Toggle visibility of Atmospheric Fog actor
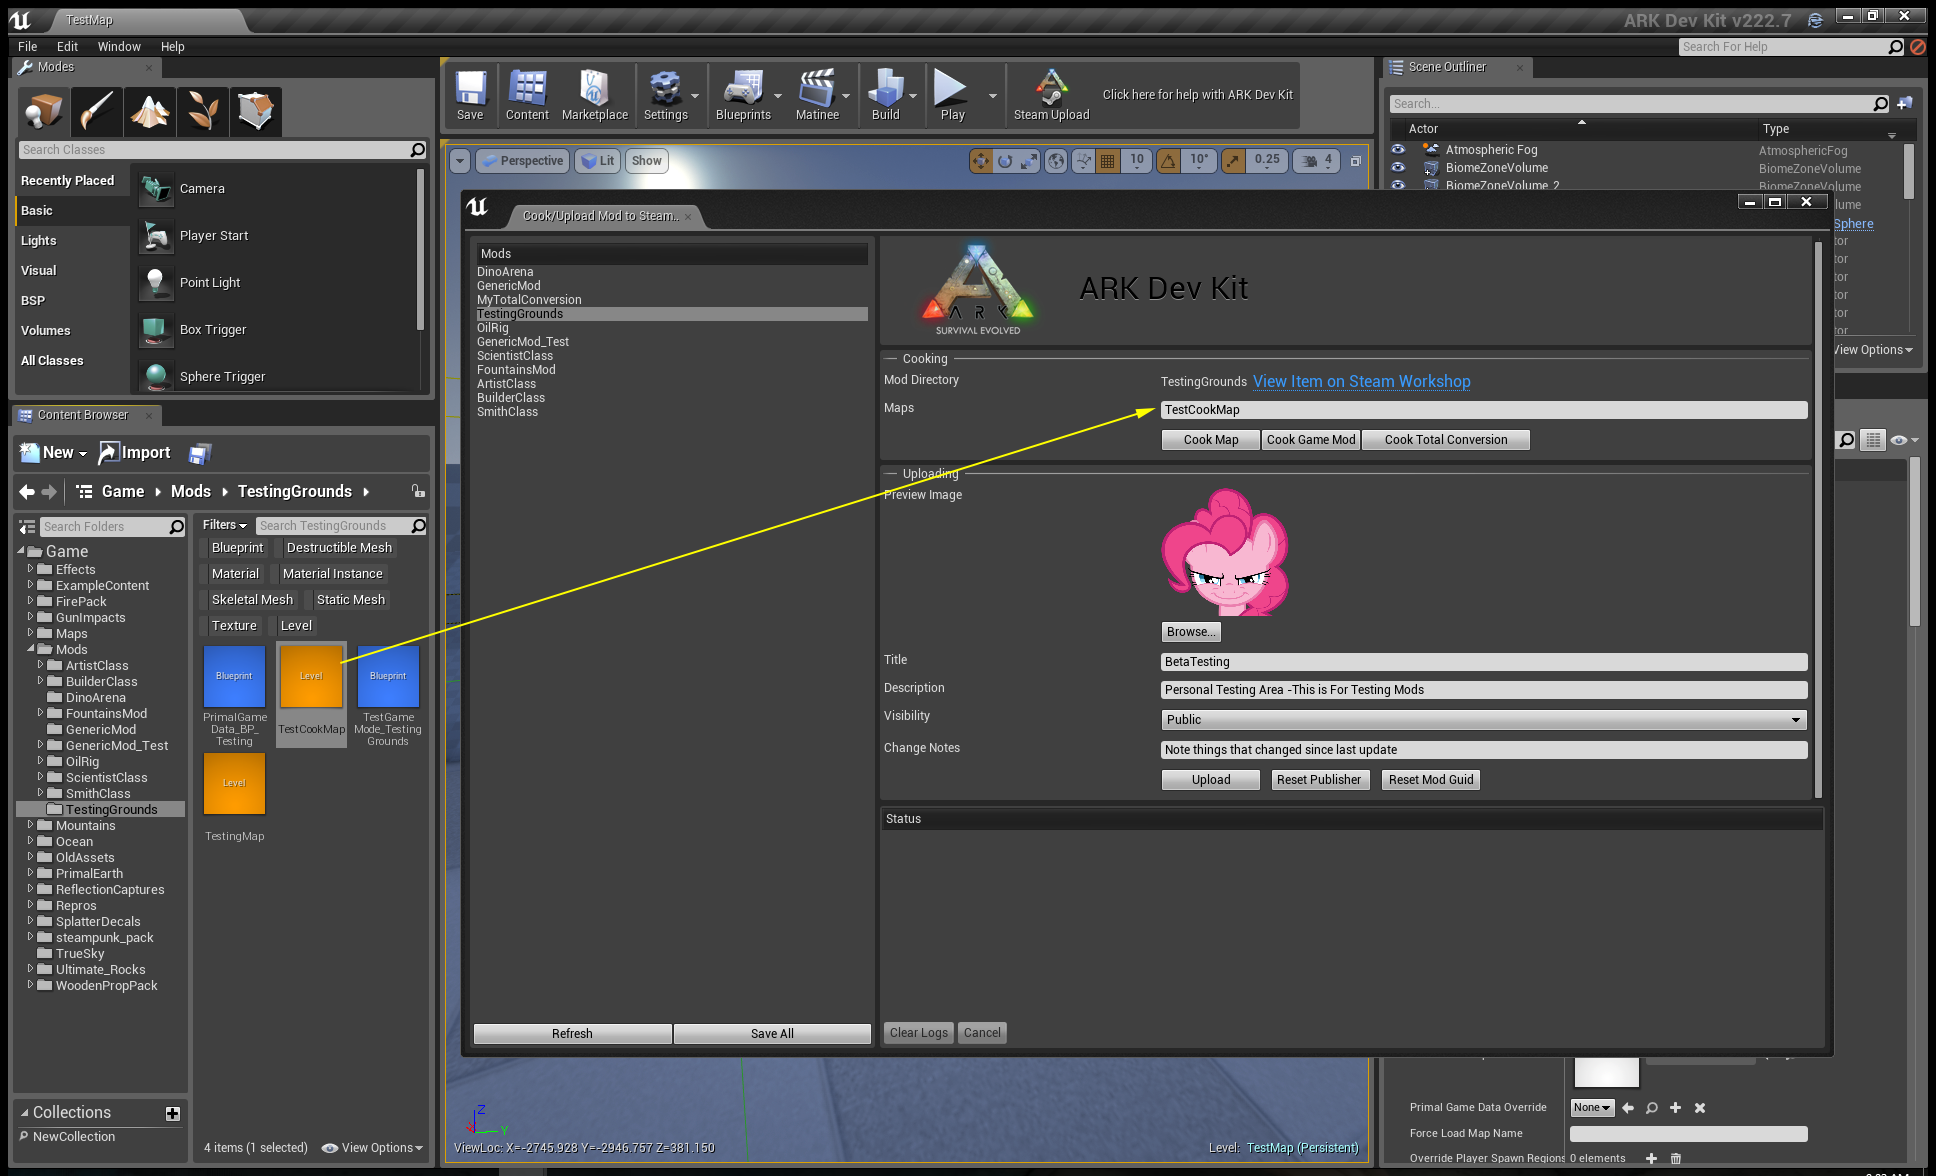This screenshot has width=1936, height=1176. coord(1398,150)
